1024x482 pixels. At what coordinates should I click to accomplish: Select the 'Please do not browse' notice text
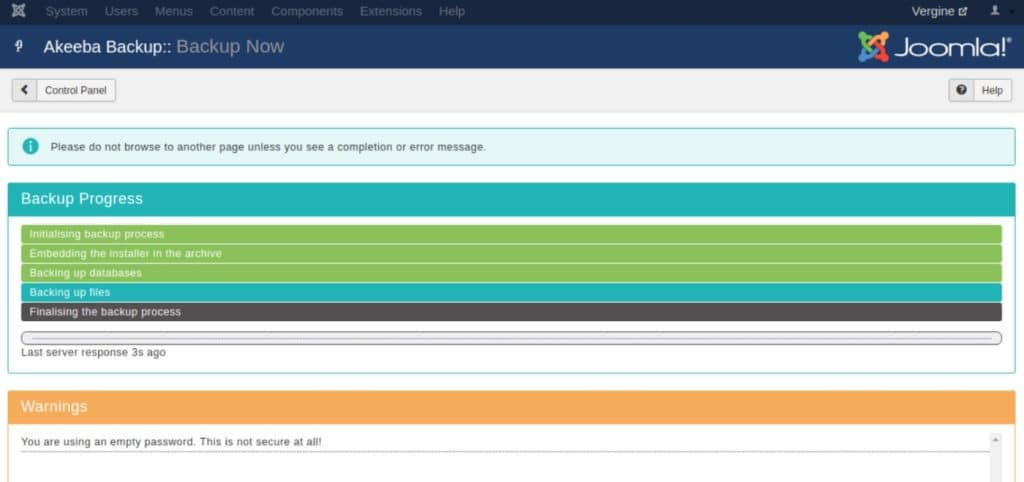pyautogui.click(x=268, y=147)
